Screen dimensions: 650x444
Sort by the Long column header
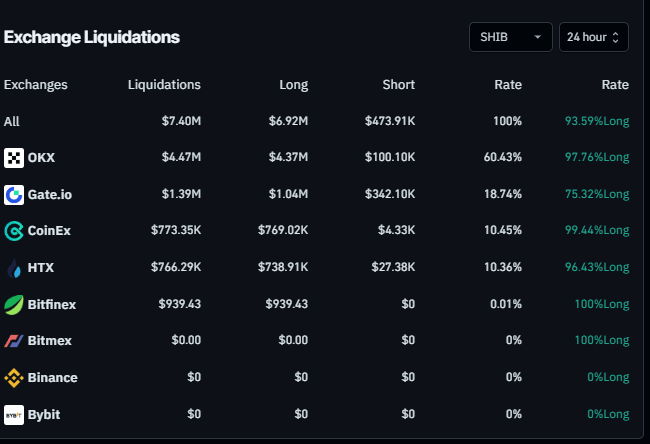tap(294, 85)
